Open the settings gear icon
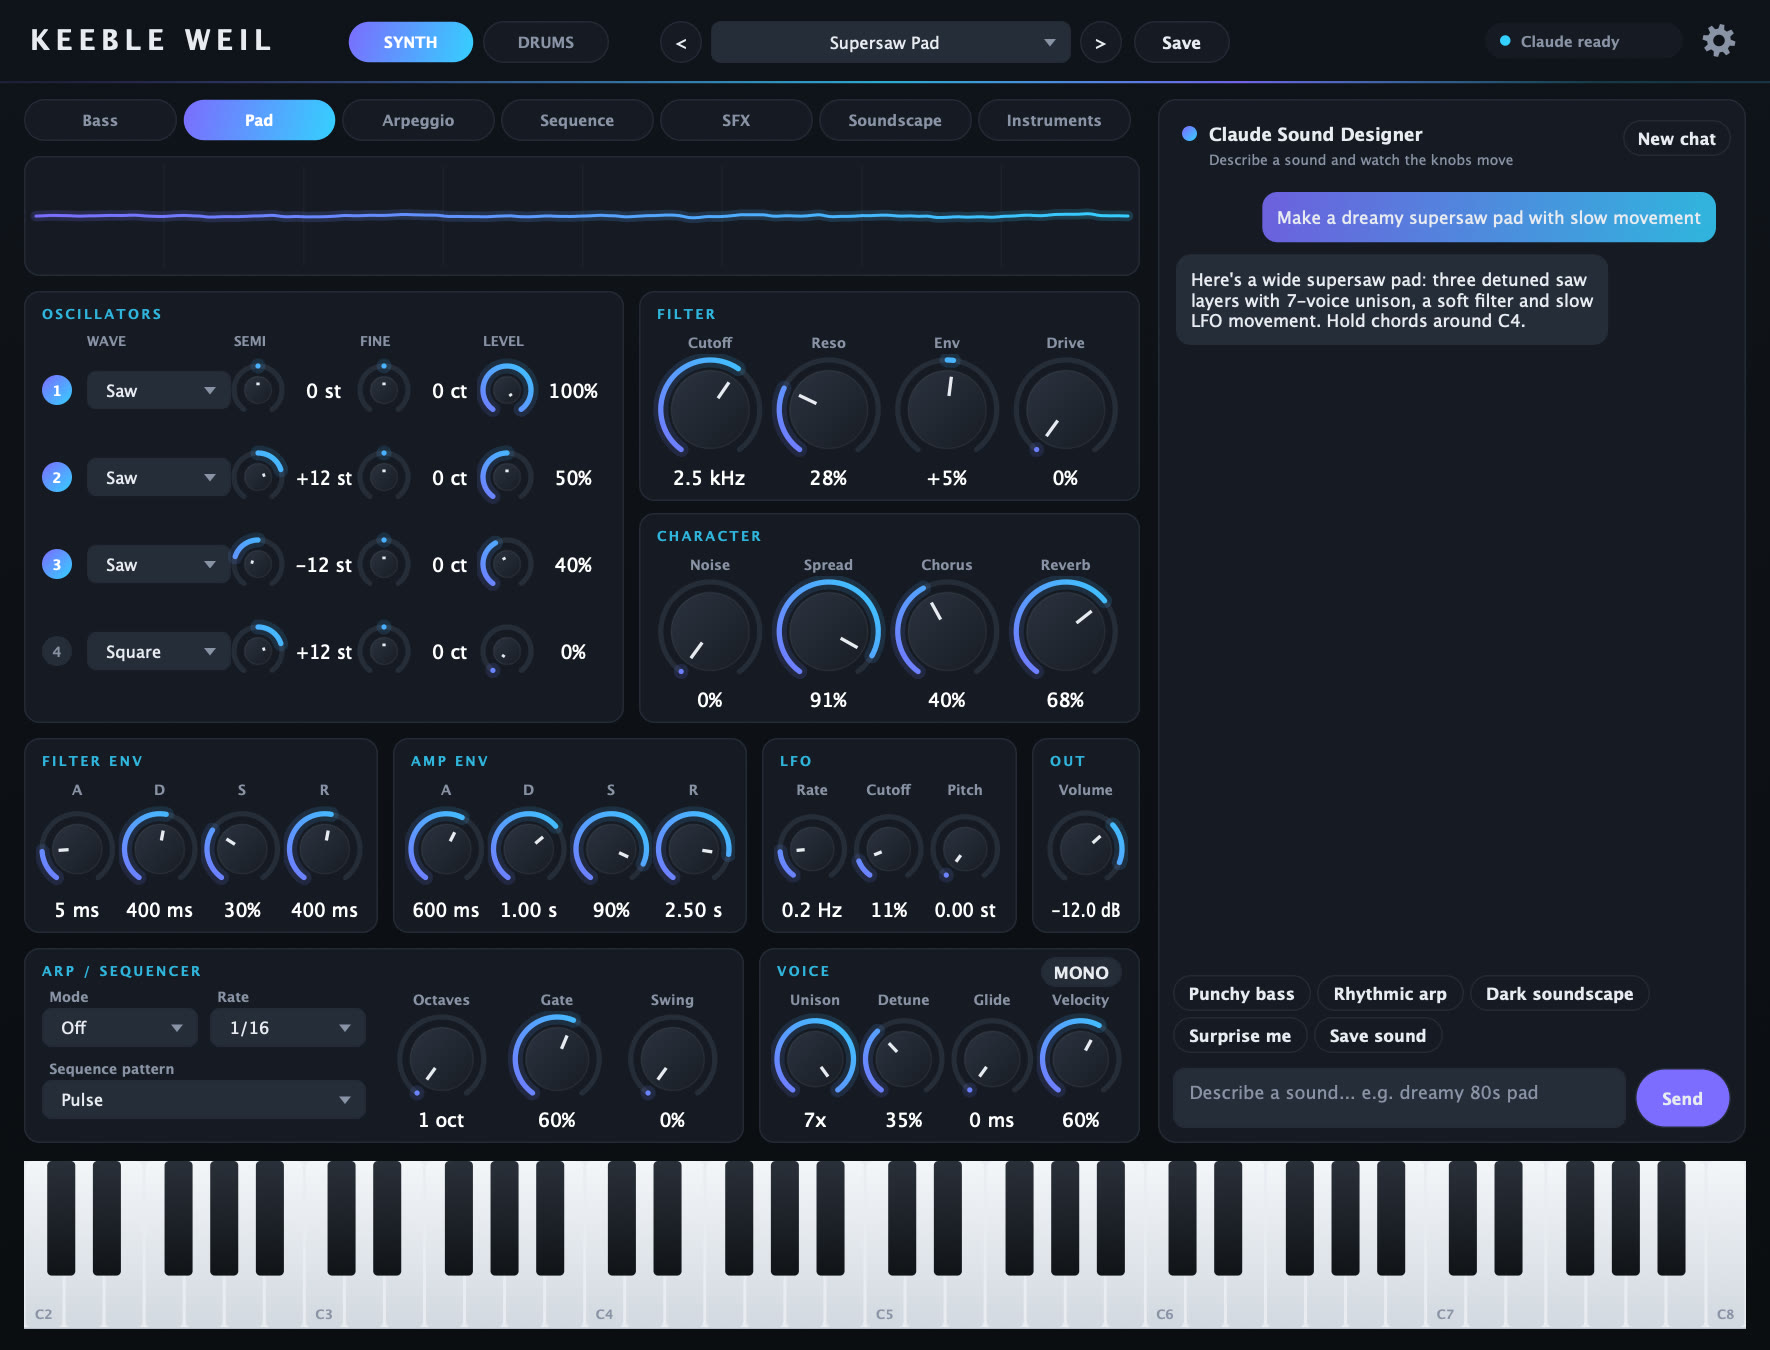This screenshot has width=1770, height=1350. pos(1718,41)
